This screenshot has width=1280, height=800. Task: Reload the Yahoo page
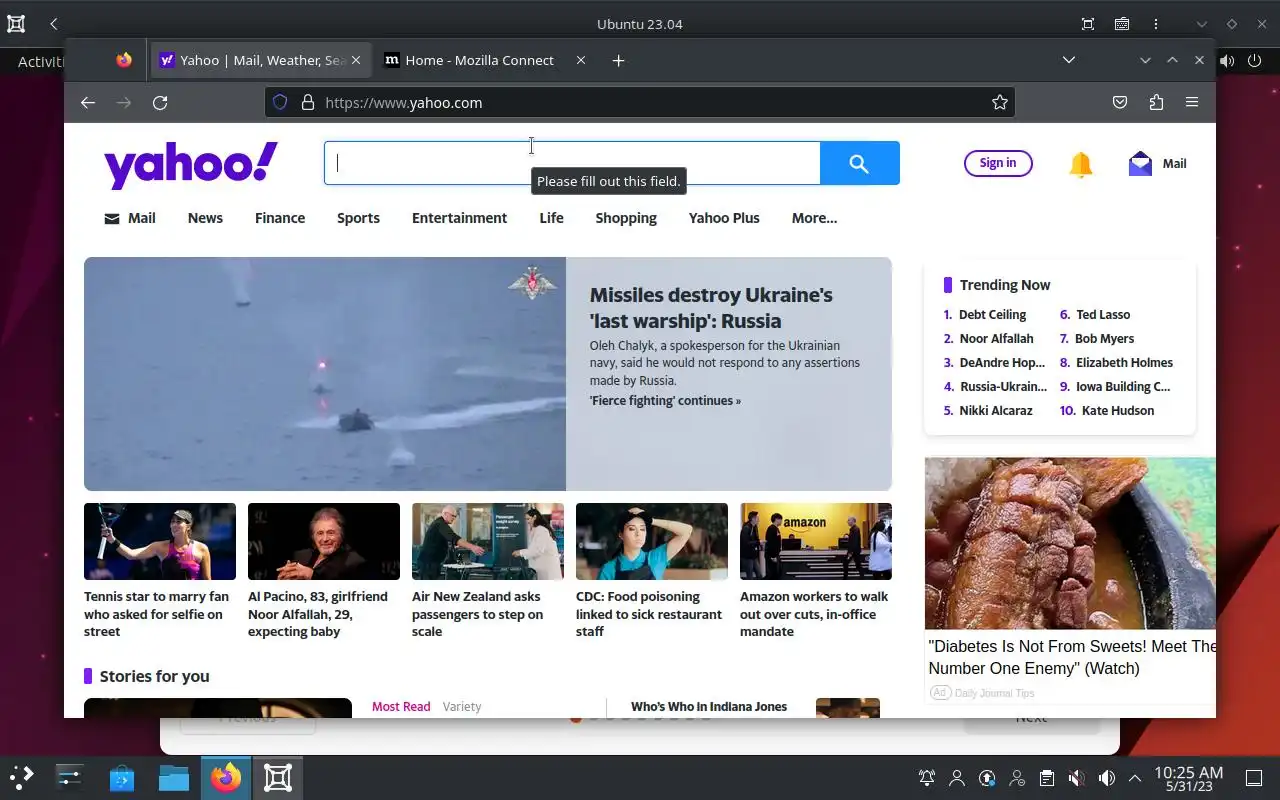click(160, 102)
